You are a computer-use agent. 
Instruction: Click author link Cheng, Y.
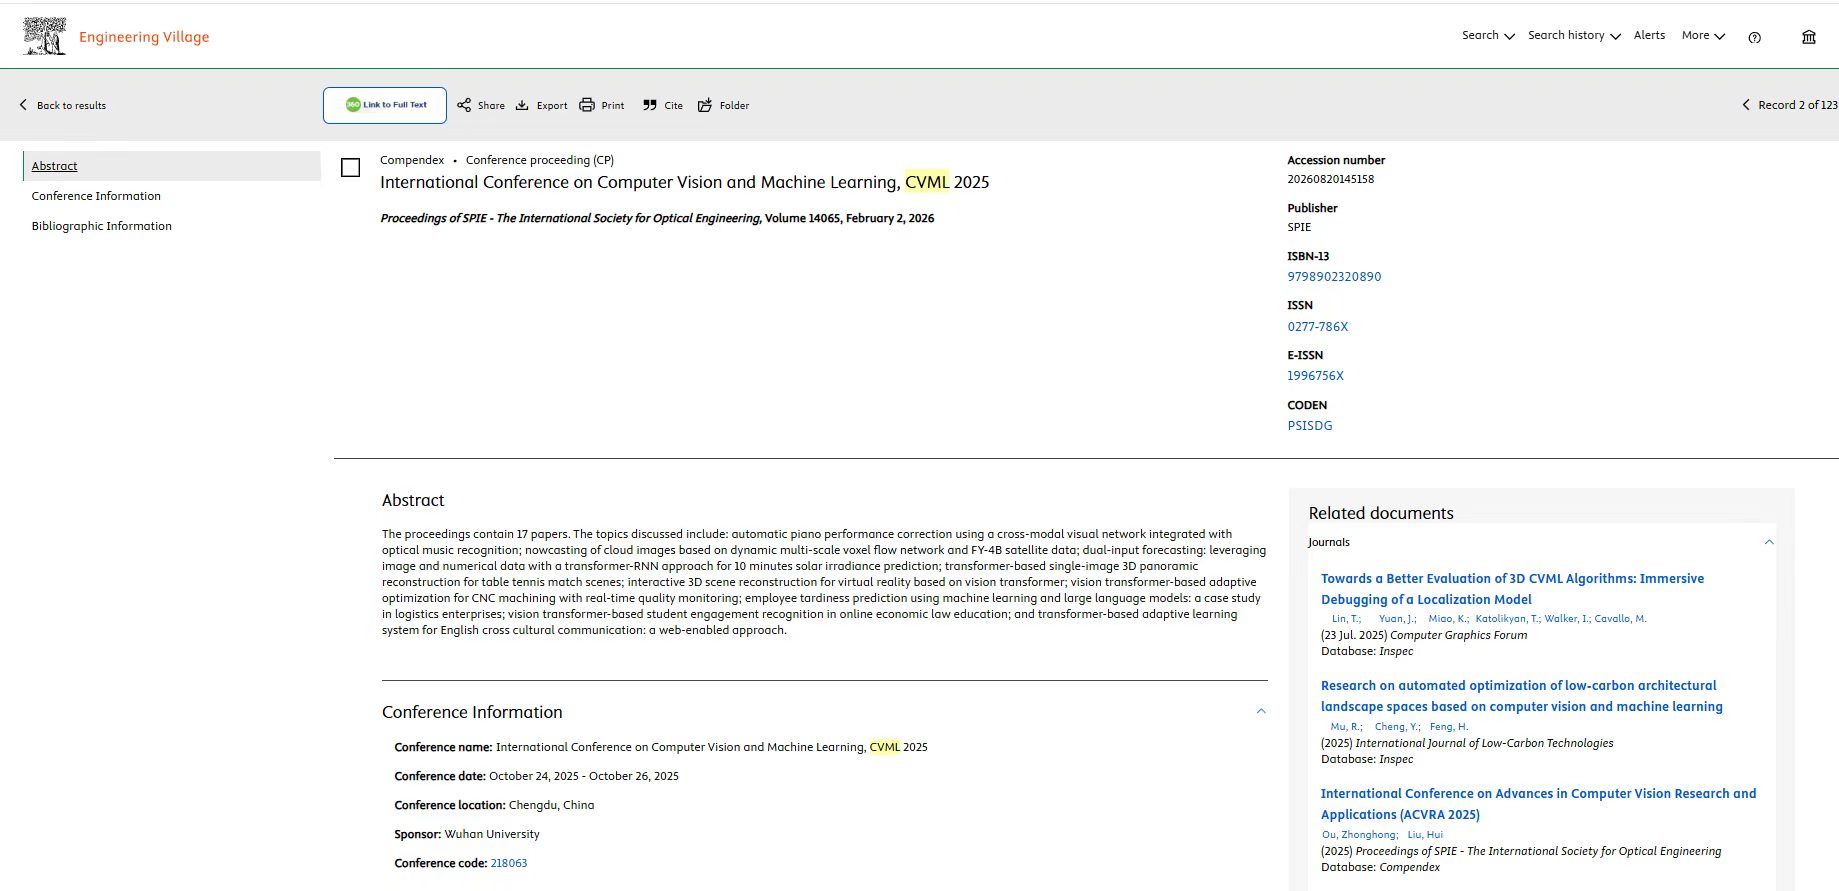[x=1397, y=727]
